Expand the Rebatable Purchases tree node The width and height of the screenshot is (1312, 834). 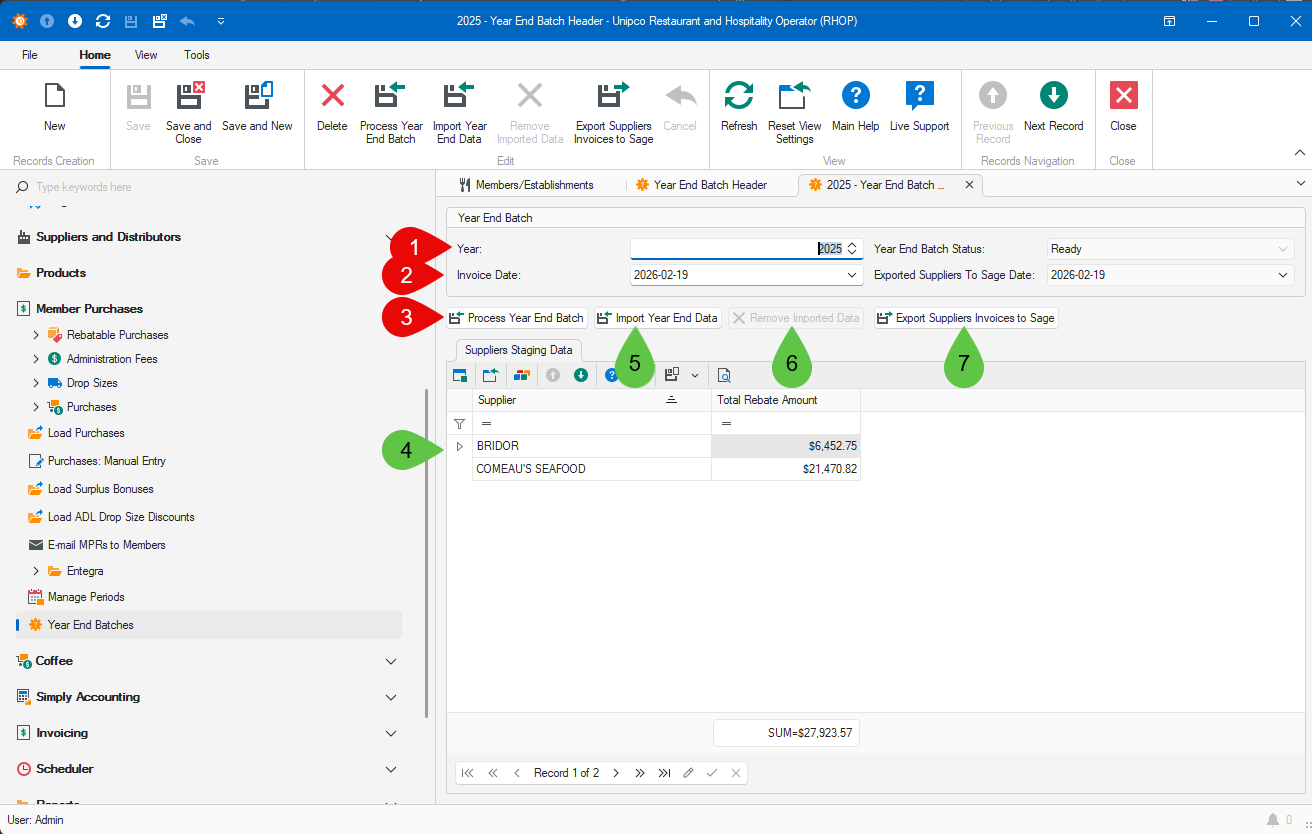click(36, 335)
